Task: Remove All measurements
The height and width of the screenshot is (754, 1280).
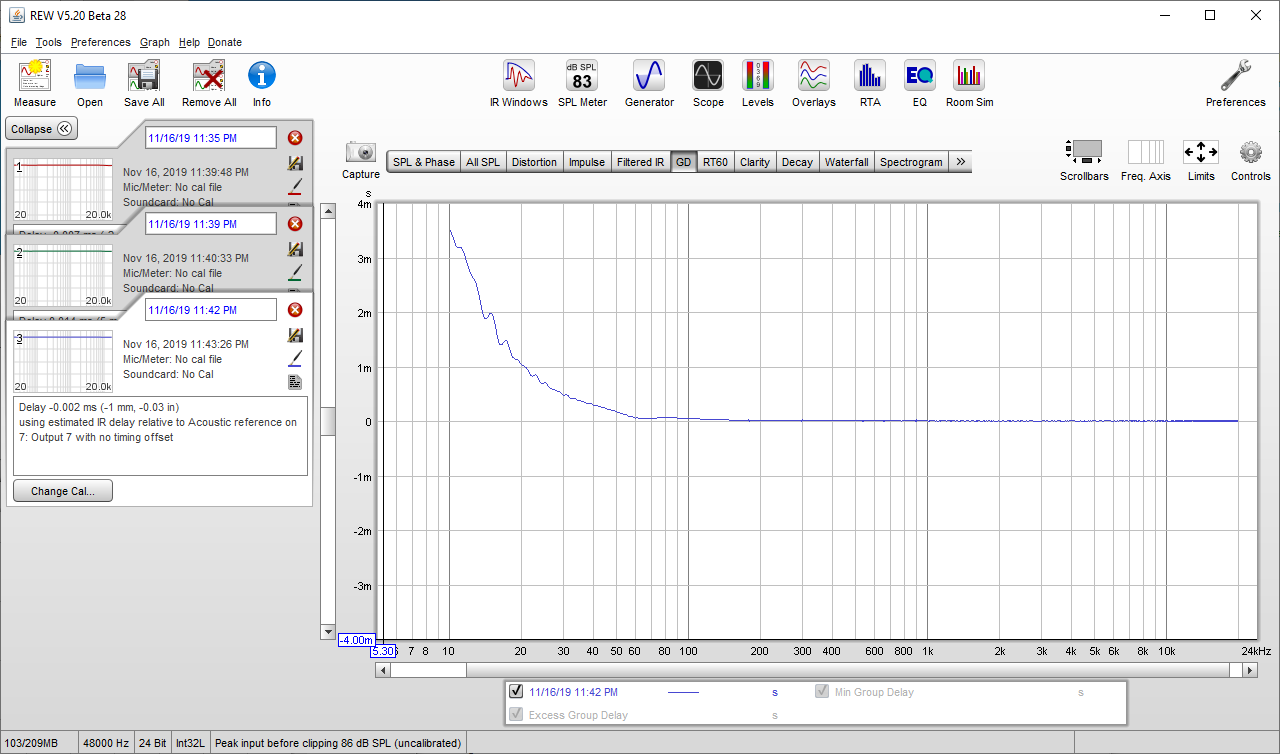Action: tap(209, 84)
